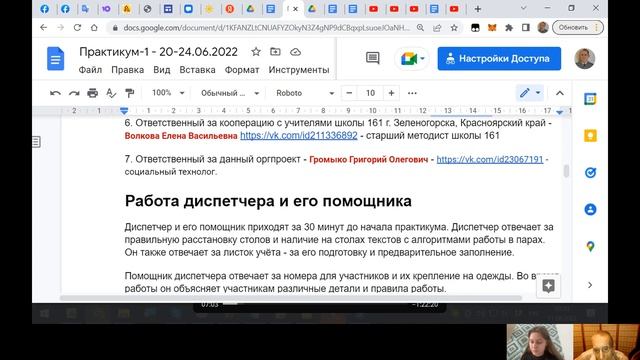Click the docs.google.com address bar

(266, 28)
